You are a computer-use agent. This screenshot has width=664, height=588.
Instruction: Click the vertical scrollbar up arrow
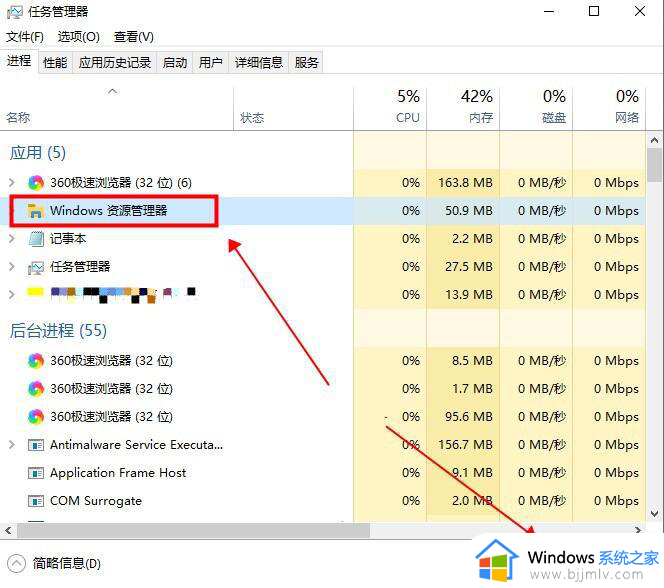654,140
